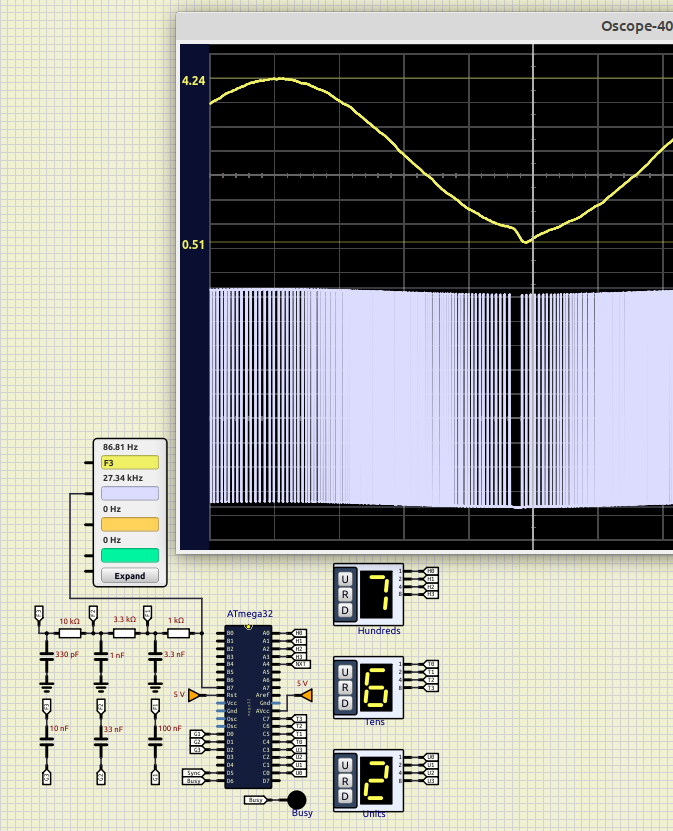Click the lavender channel 2 color field
The height and width of the screenshot is (831, 673).
pos(130,494)
